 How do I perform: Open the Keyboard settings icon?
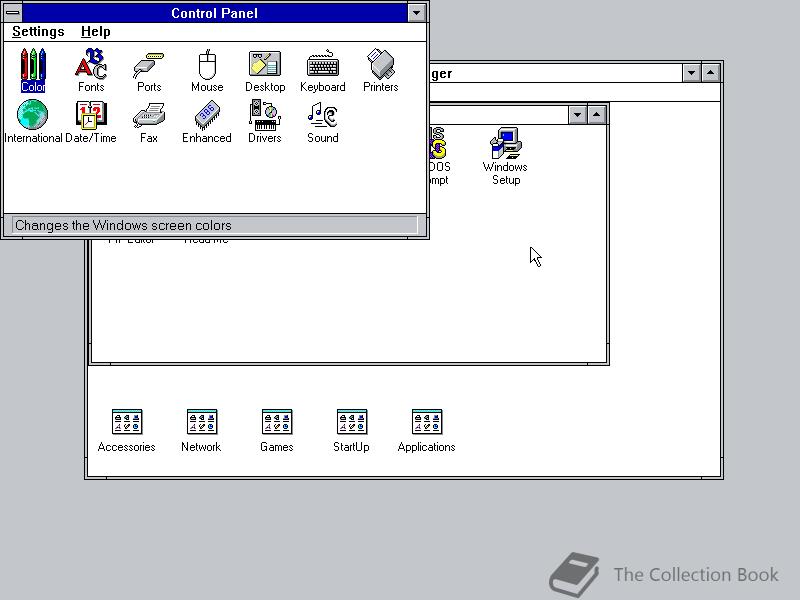pos(322,70)
